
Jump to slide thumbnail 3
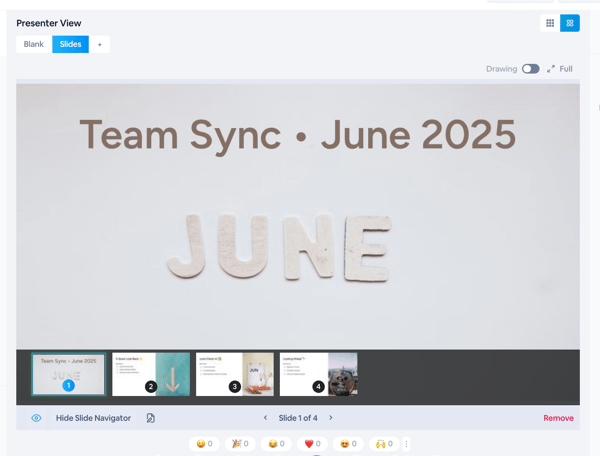pos(235,374)
